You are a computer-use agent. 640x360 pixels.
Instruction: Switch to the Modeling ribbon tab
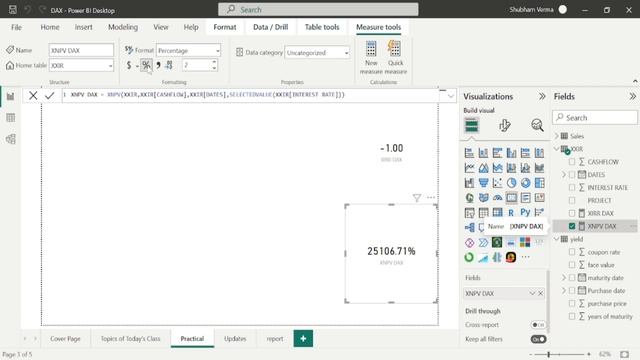point(123,27)
